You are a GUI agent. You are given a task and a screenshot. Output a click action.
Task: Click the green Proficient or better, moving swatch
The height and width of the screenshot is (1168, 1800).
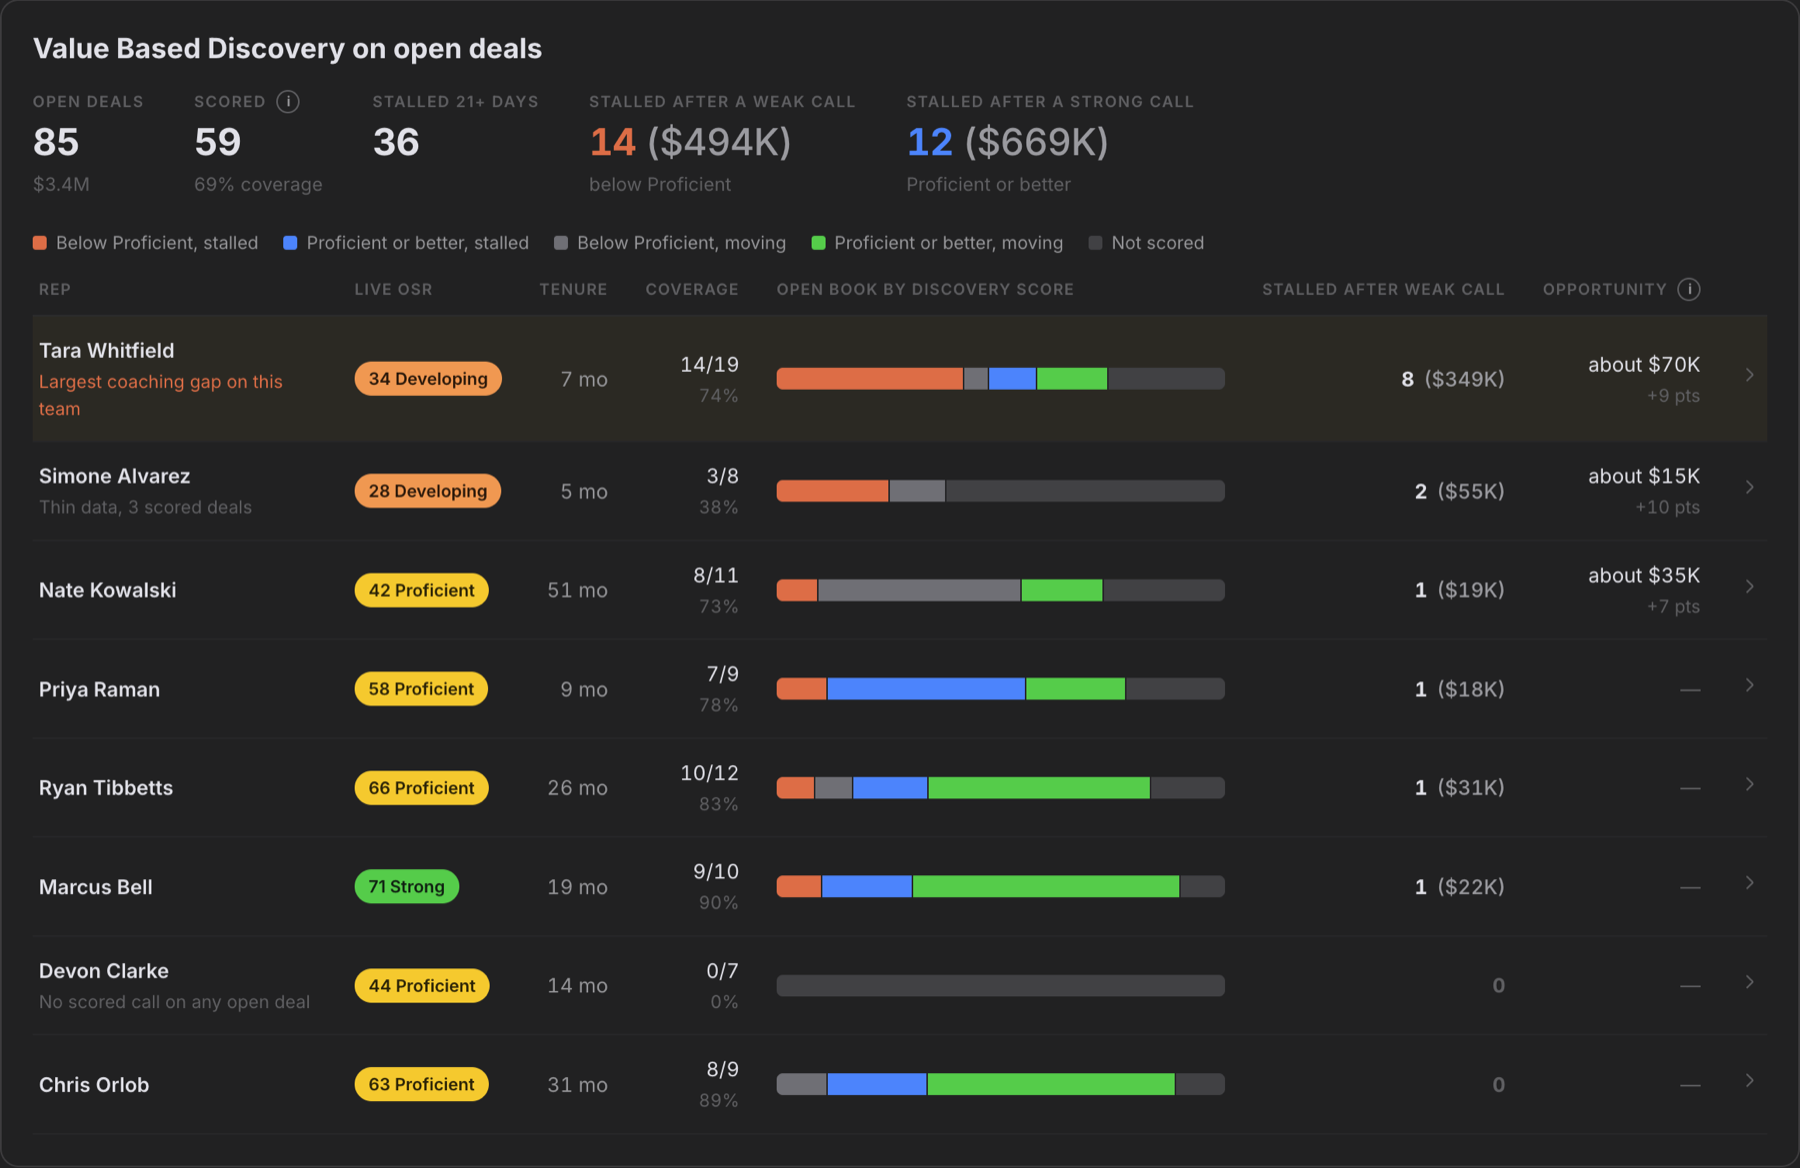818,243
